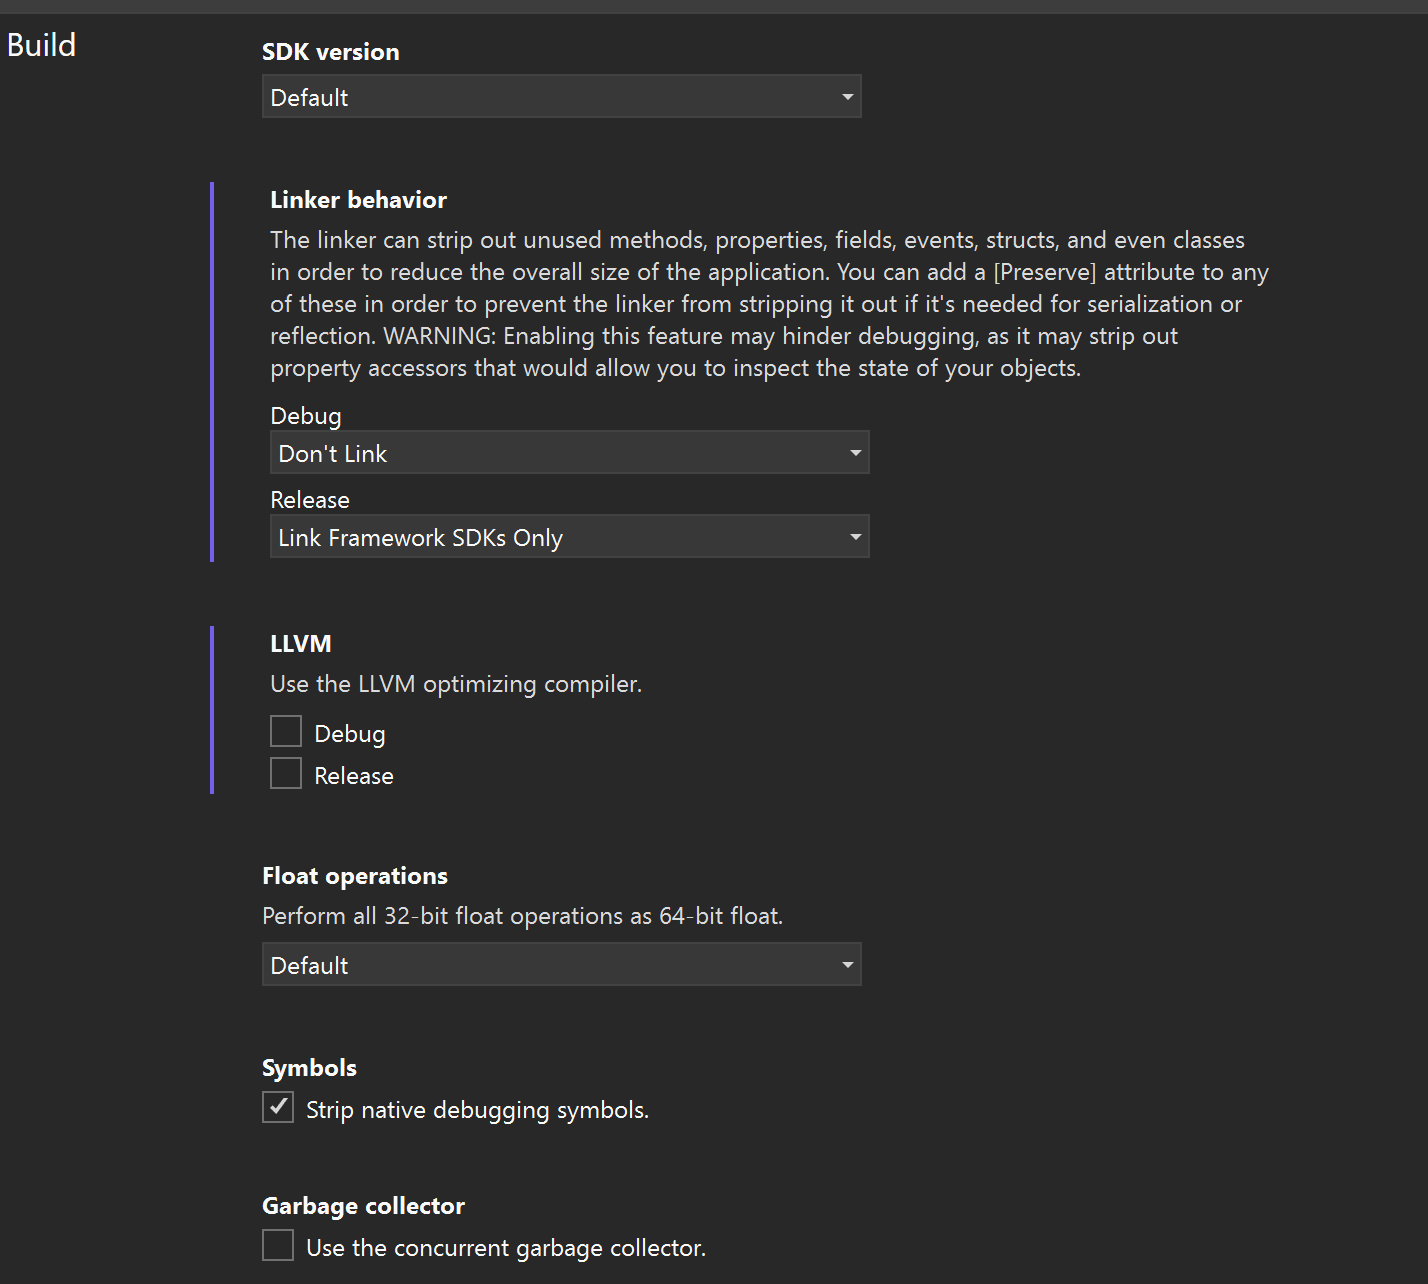
Task: Open the Release linker dropdown, Link Framework SDKs Only
Action: [x=569, y=537]
